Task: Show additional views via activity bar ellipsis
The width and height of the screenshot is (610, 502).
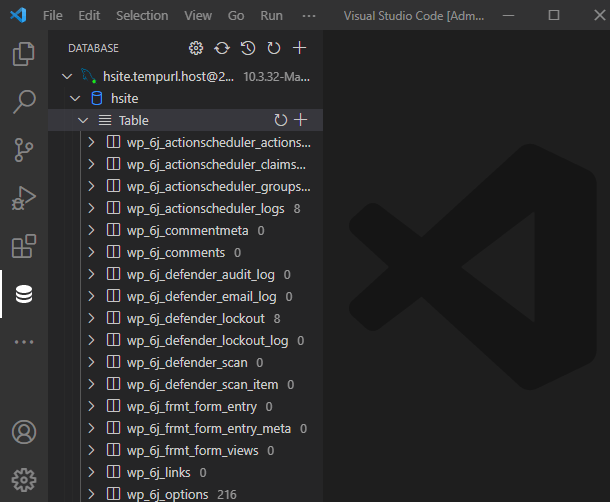Action: [24, 342]
